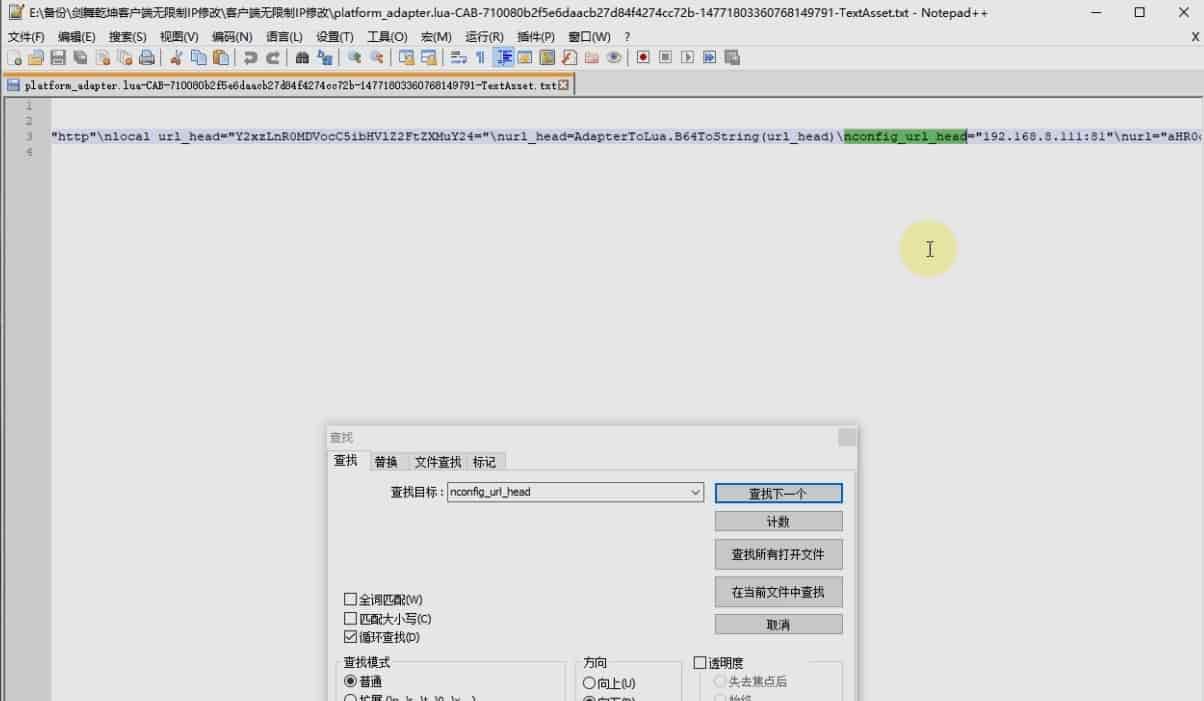Viewport: 1204px width, 701px height.
Task: Click the 在当前文件中查找 button
Action: click(778, 592)
